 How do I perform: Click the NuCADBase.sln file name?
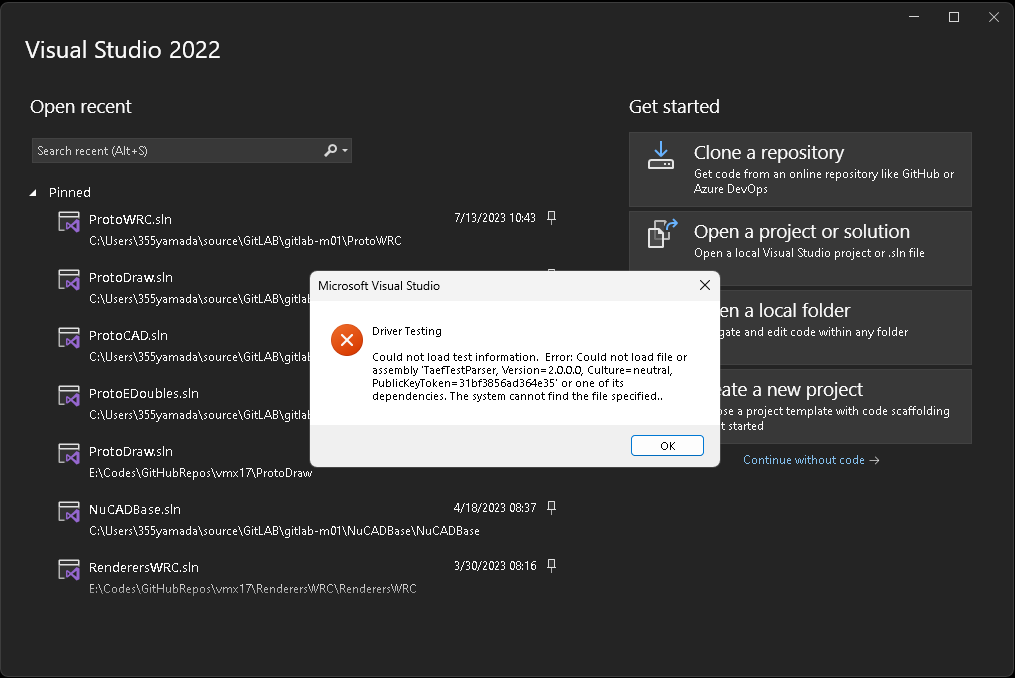click(135, 509)
